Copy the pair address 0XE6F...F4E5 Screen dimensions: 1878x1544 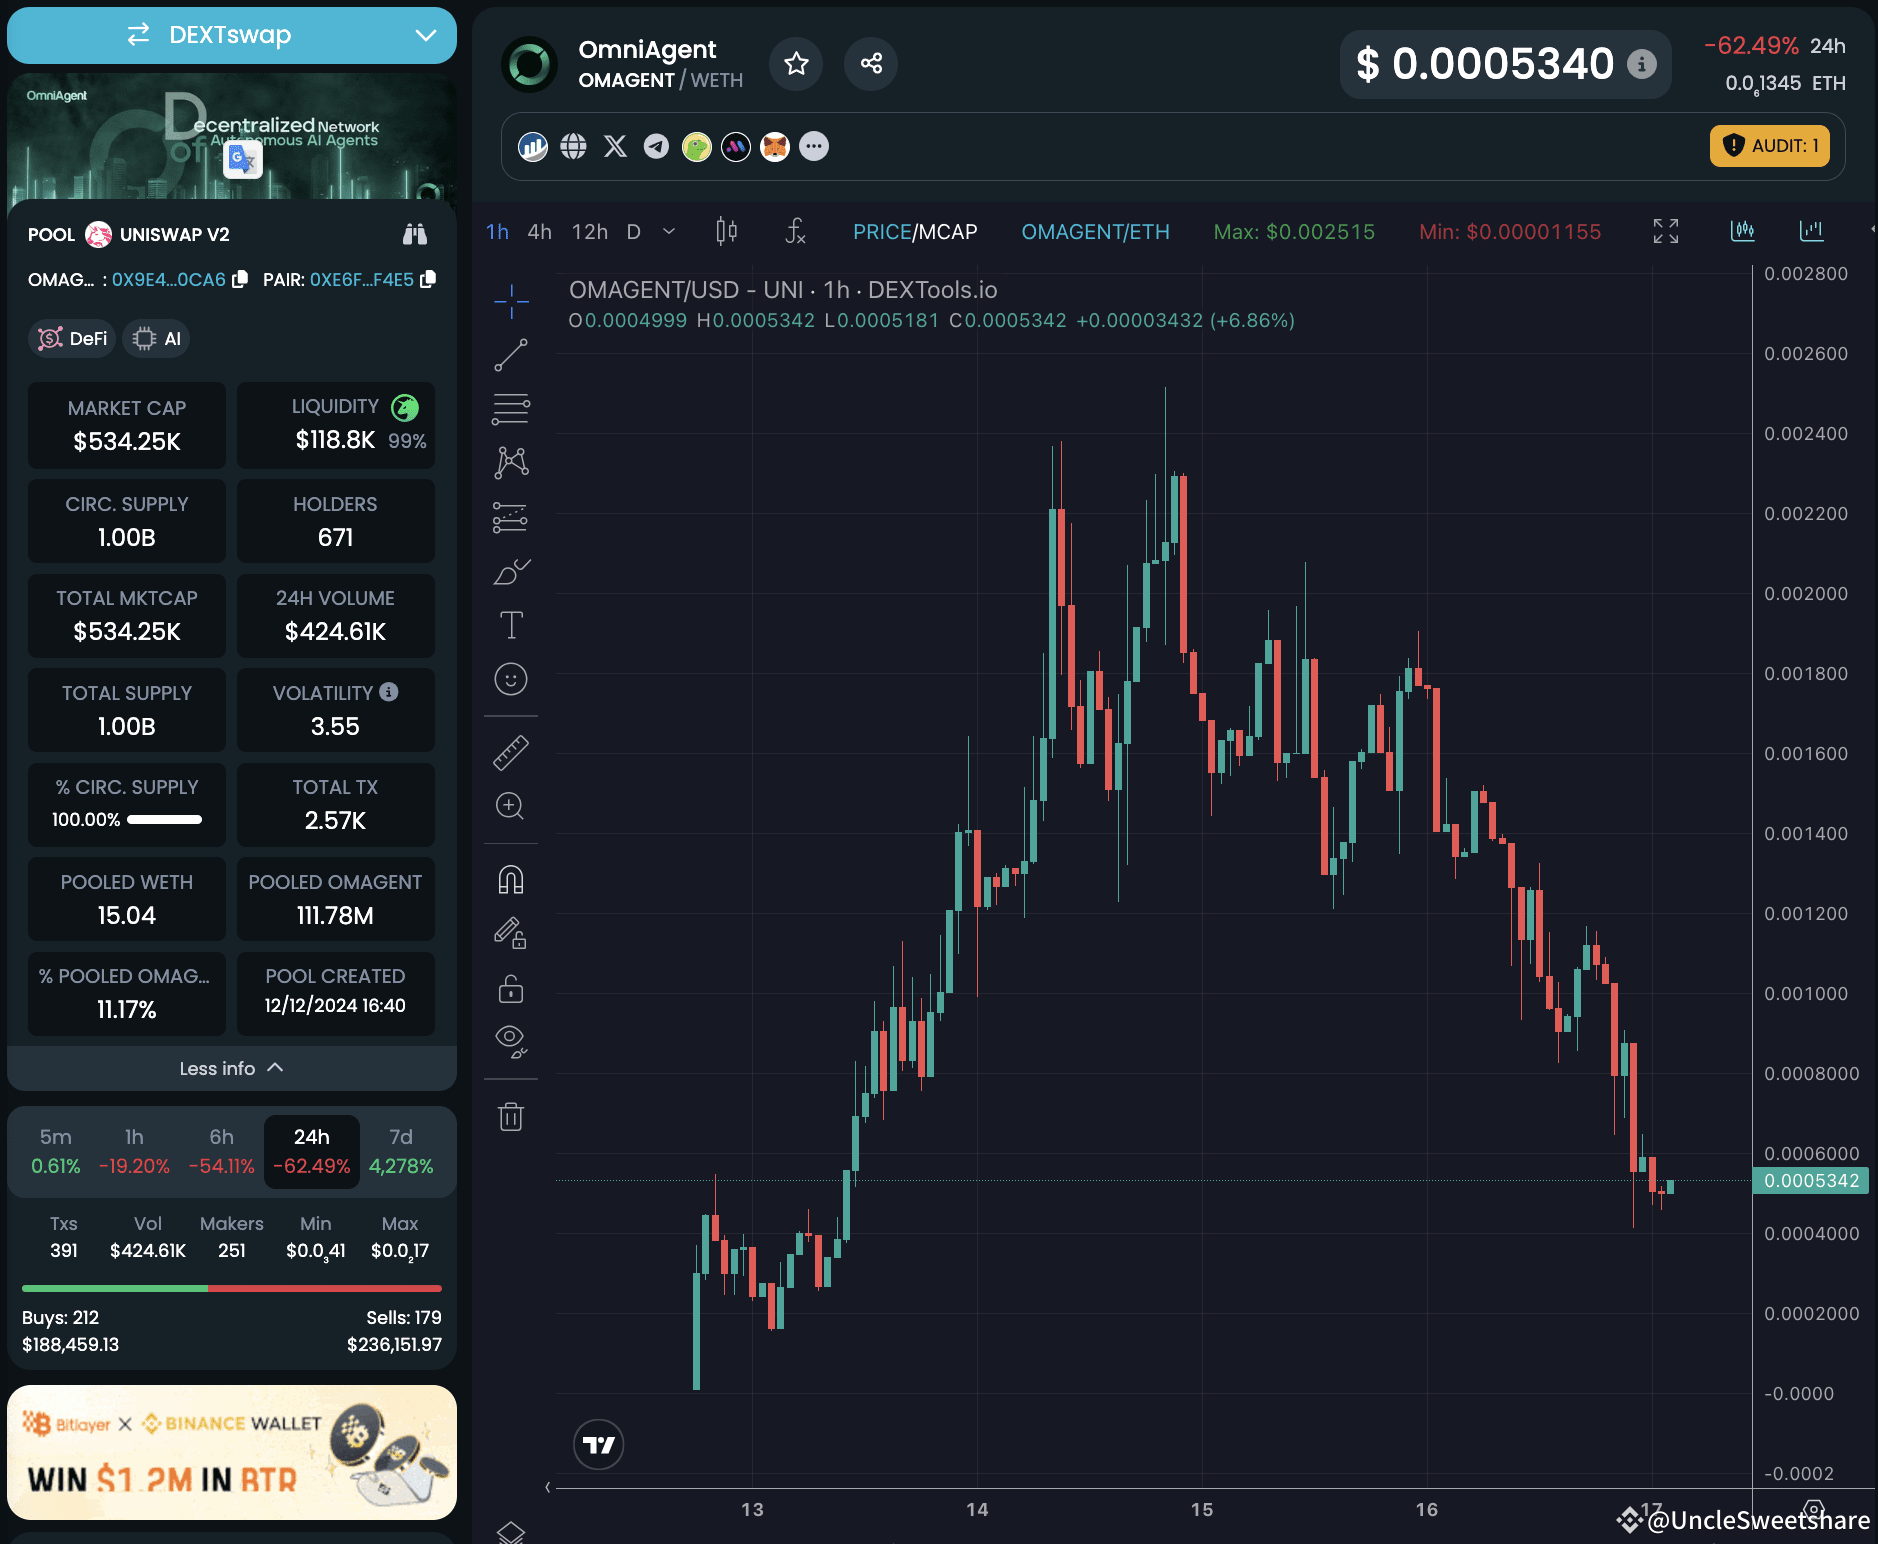(428, 279)
